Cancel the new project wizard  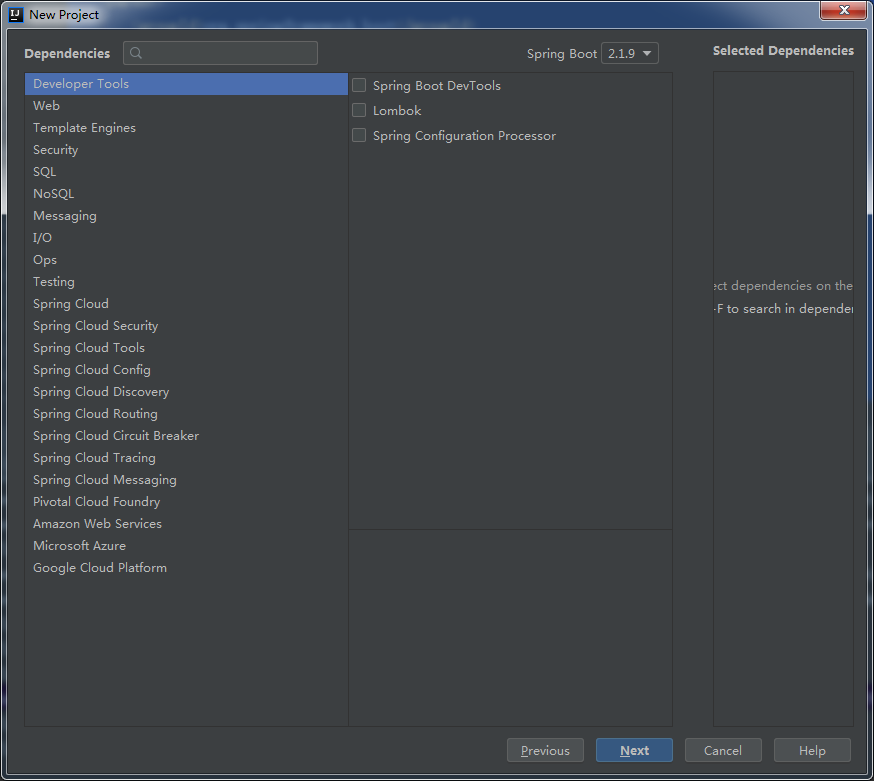click(723, 750)
